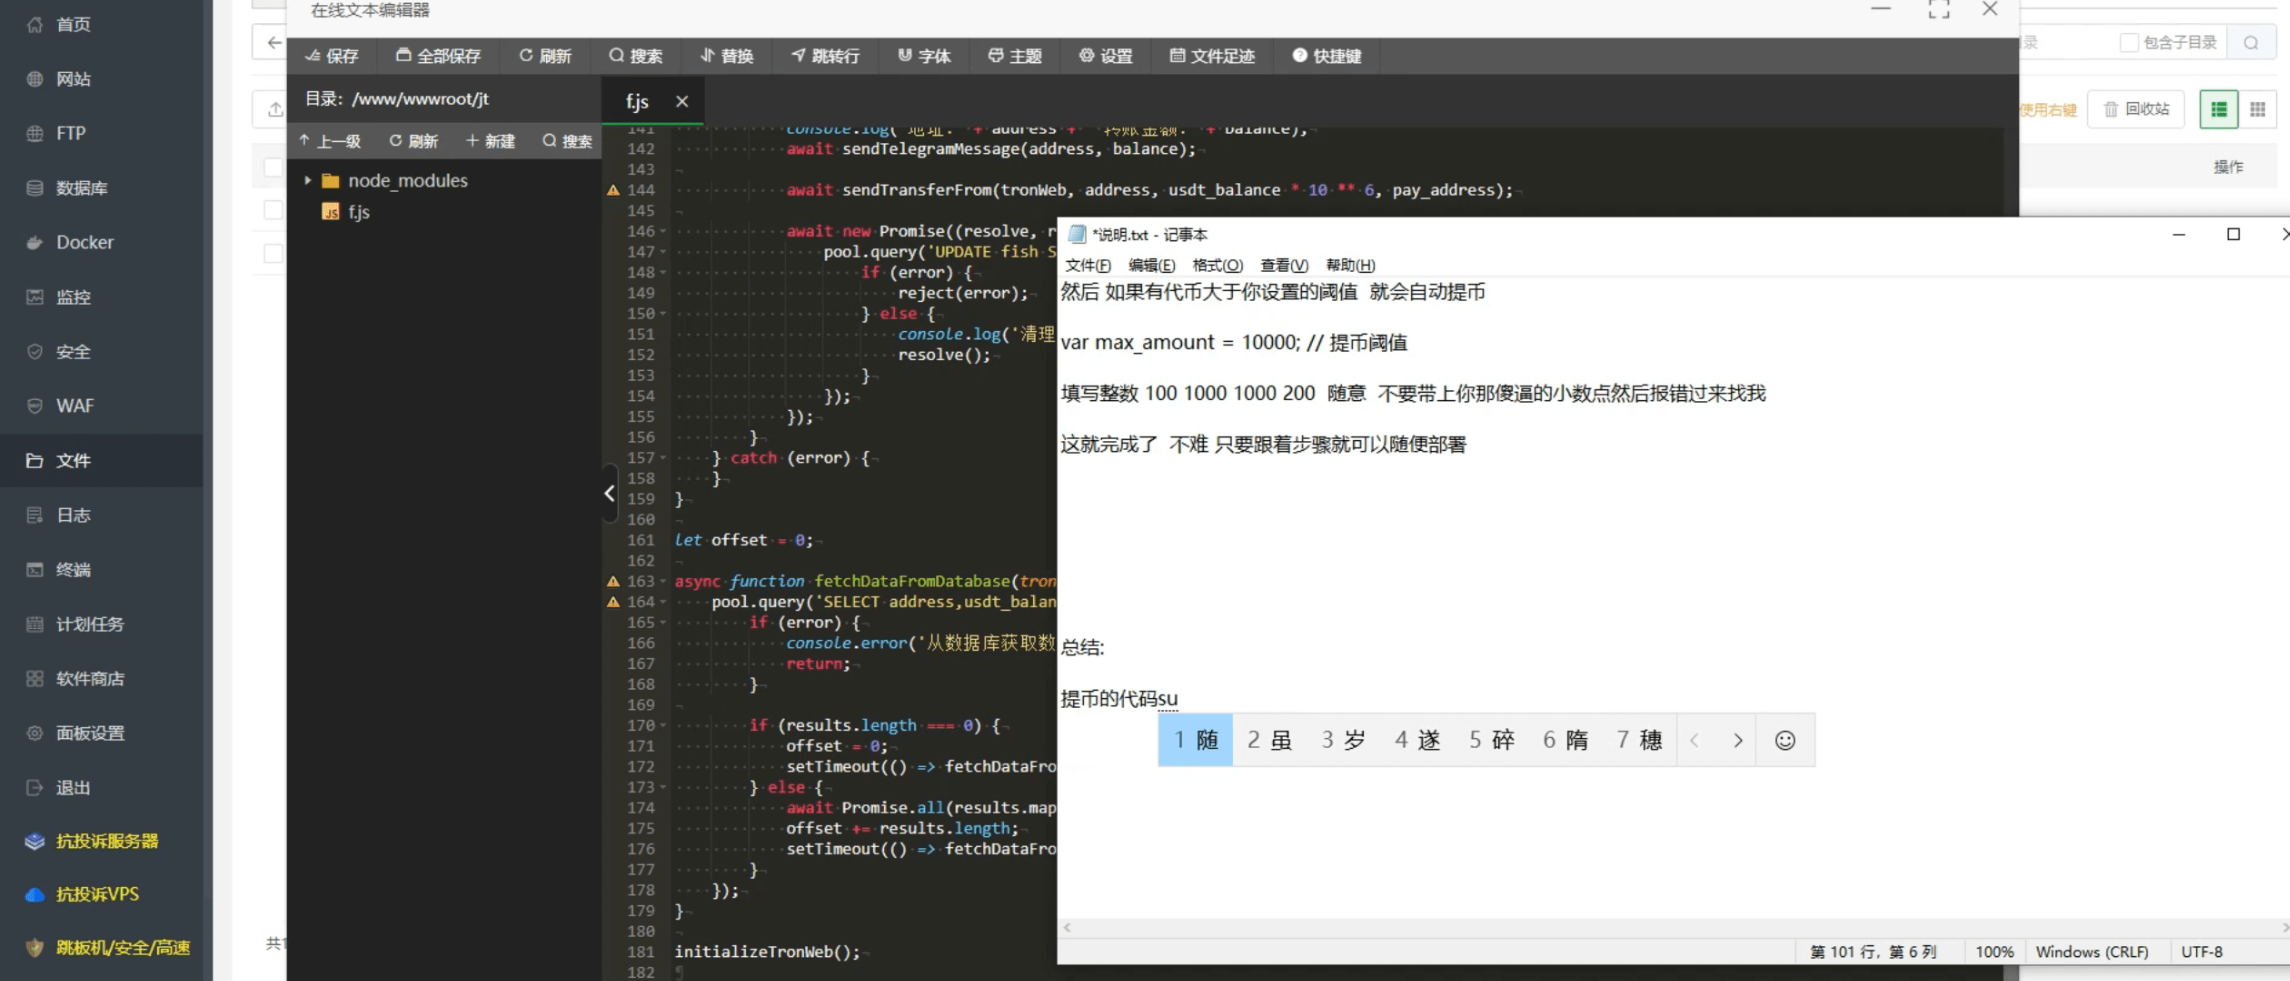
Task: Open 文件足迹 file history
Action: [x=1212, y=56]
